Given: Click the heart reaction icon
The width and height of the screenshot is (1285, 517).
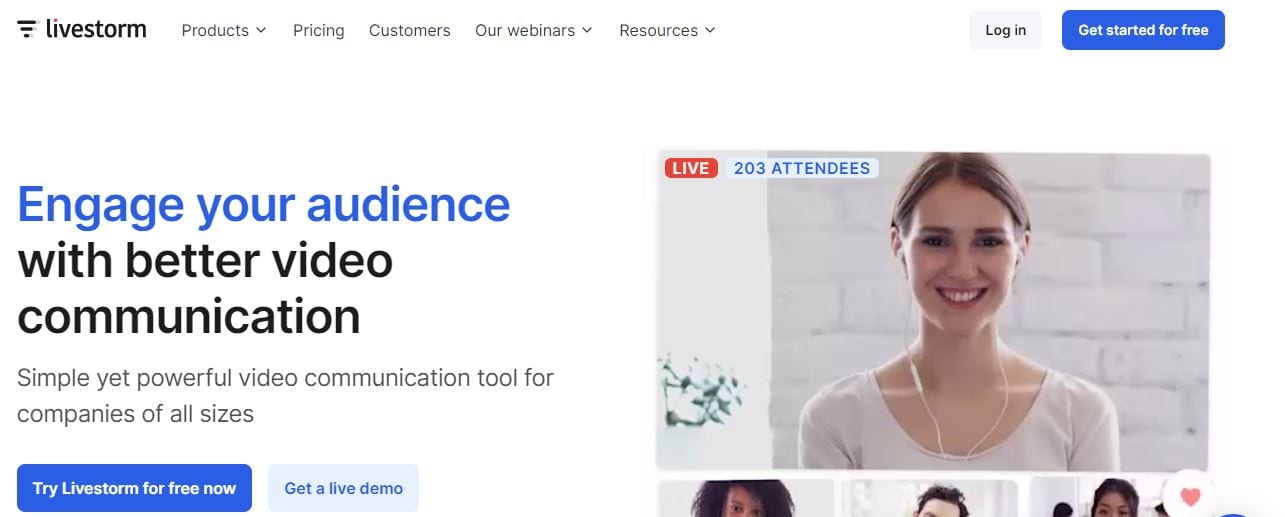Looking at the screenshot, I should point(1190,496).
